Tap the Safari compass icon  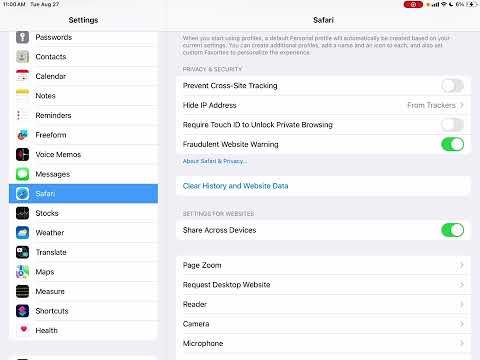(22, 193)
